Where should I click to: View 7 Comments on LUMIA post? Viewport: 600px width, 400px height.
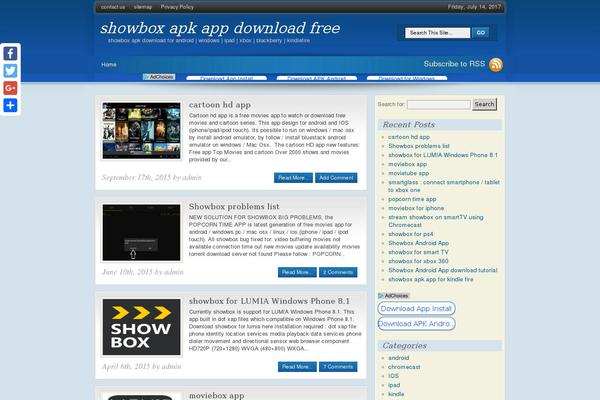[338, 367]
